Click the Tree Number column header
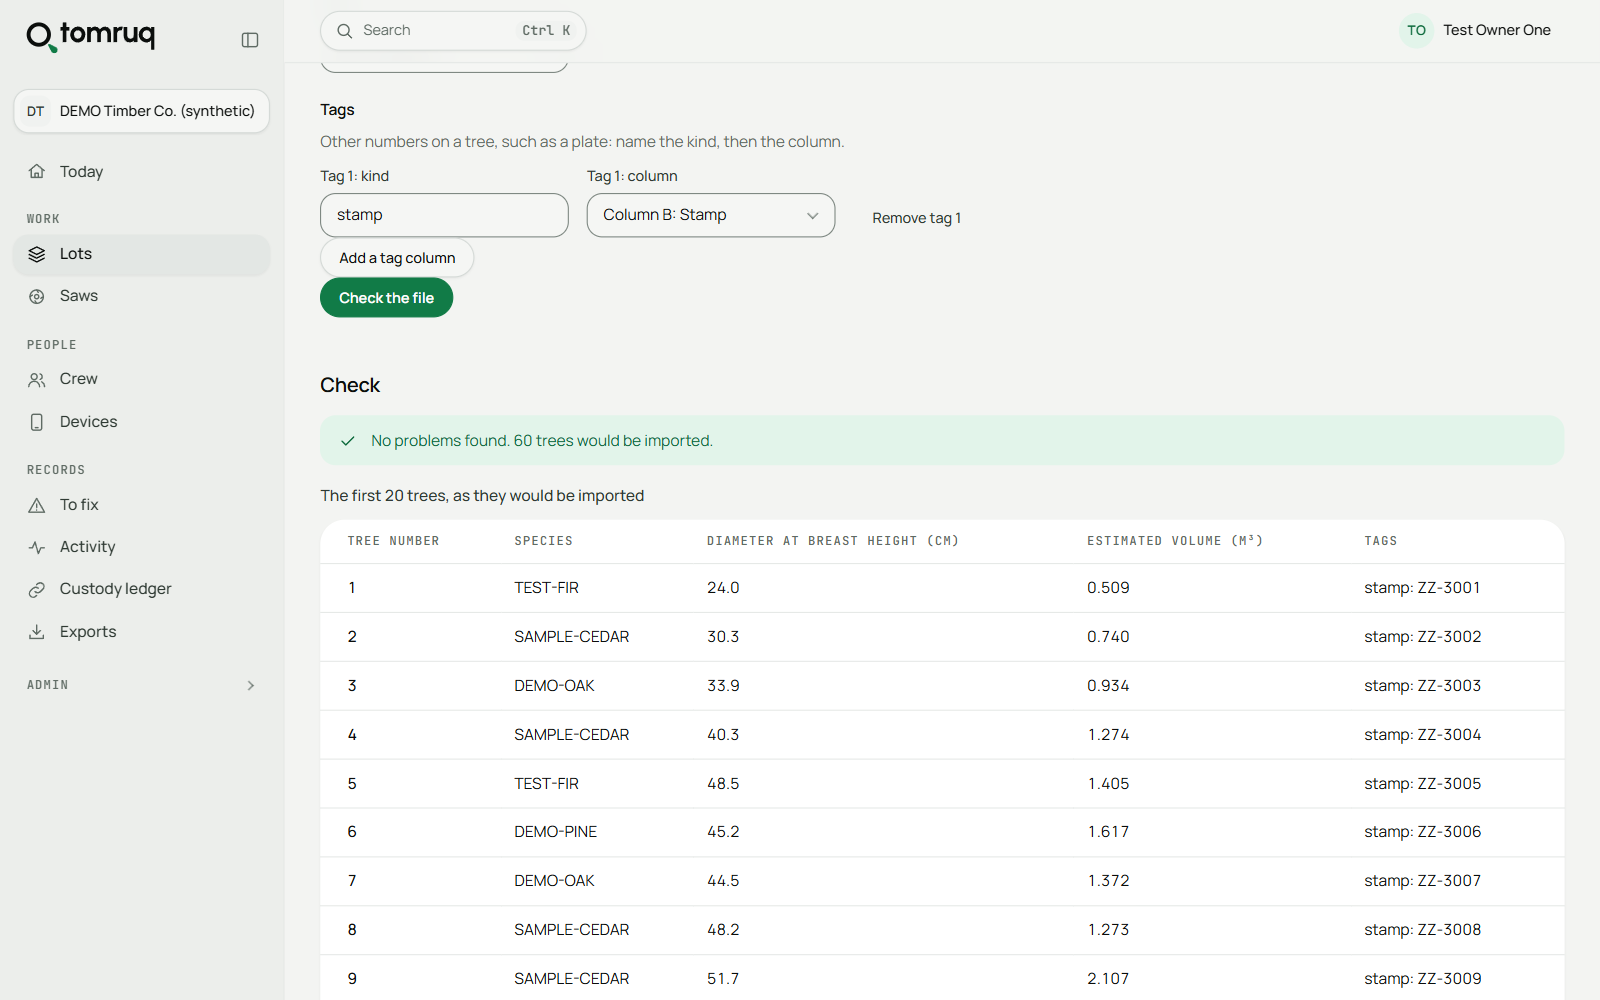 393,541
